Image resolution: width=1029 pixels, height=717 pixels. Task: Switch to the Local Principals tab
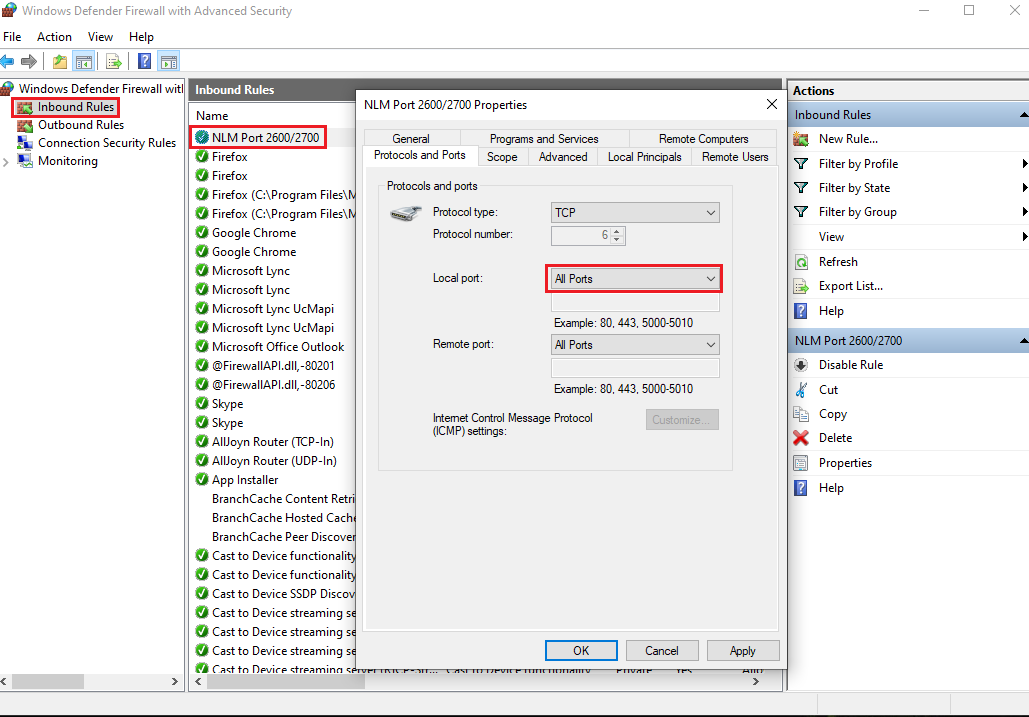[644, 157]
